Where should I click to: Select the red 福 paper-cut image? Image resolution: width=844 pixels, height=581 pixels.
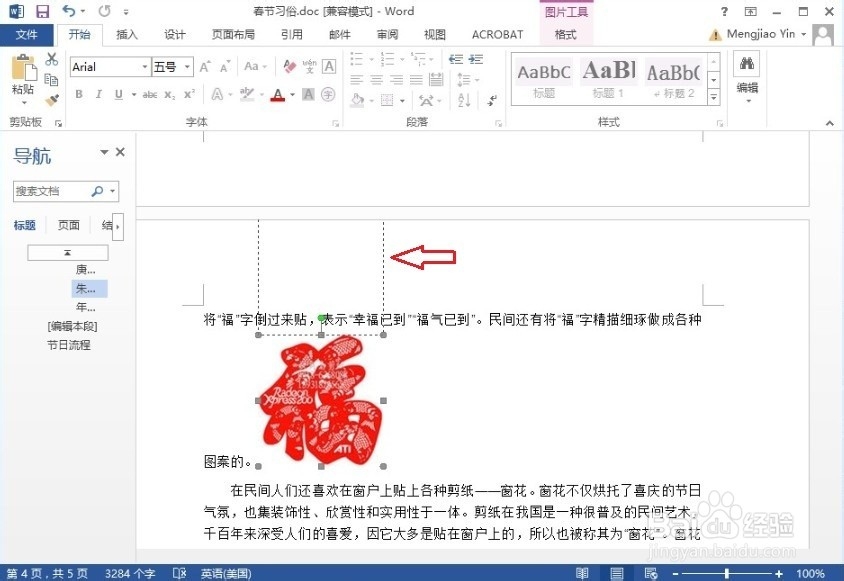[321, 400]
